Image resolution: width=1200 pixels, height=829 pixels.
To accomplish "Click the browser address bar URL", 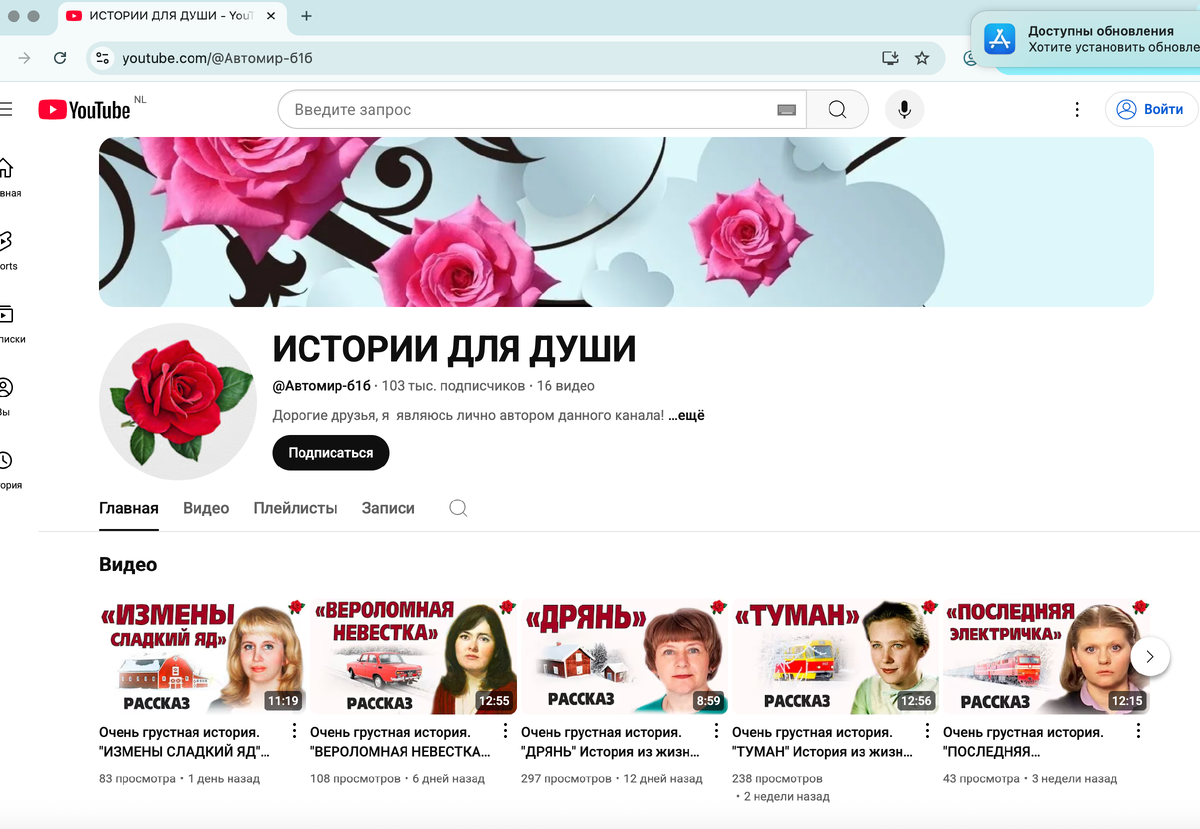I will click(217, 58).
